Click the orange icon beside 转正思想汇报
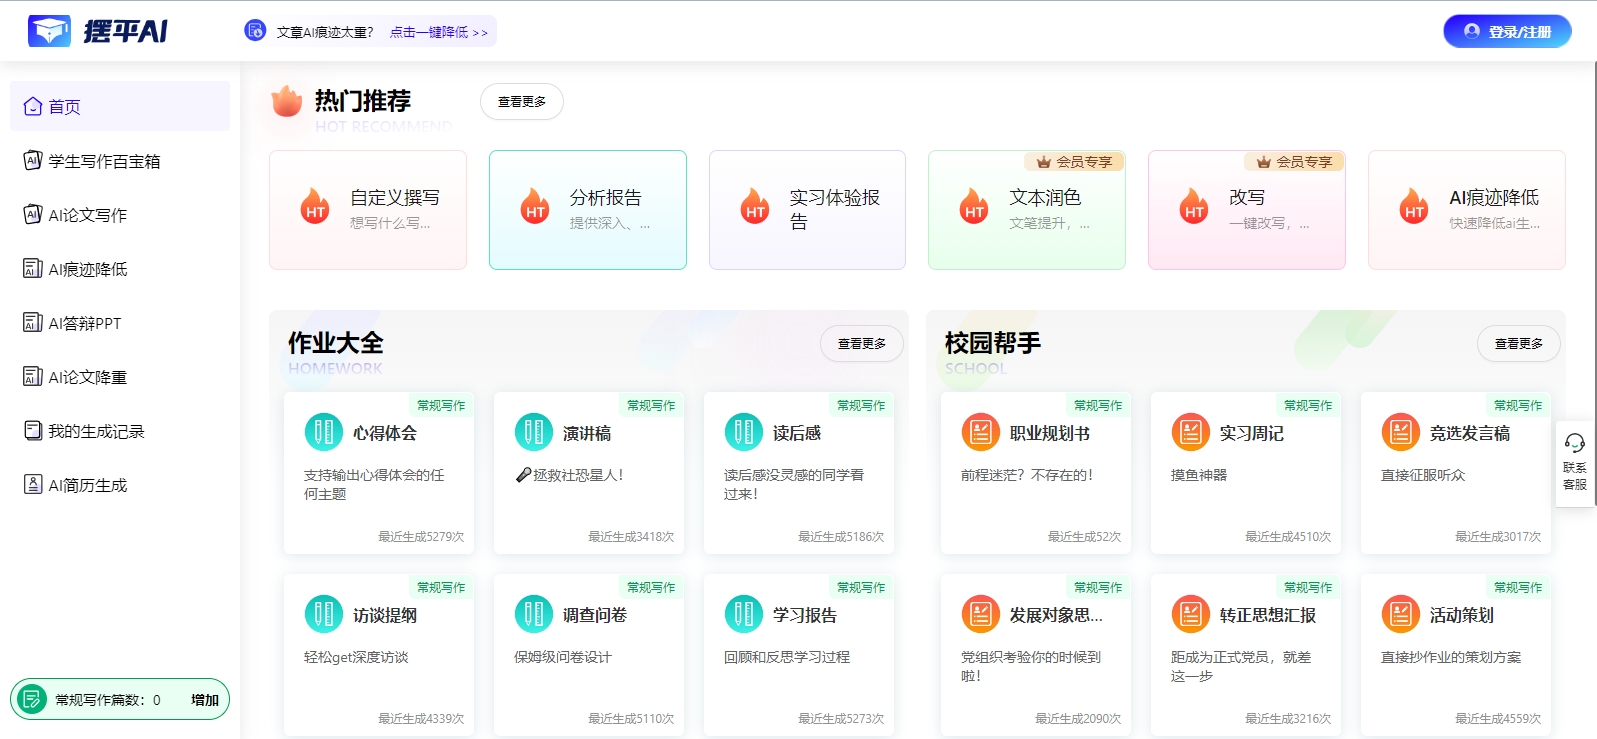Viewport: 1597px width, 739px height. tap(1190, 614)
